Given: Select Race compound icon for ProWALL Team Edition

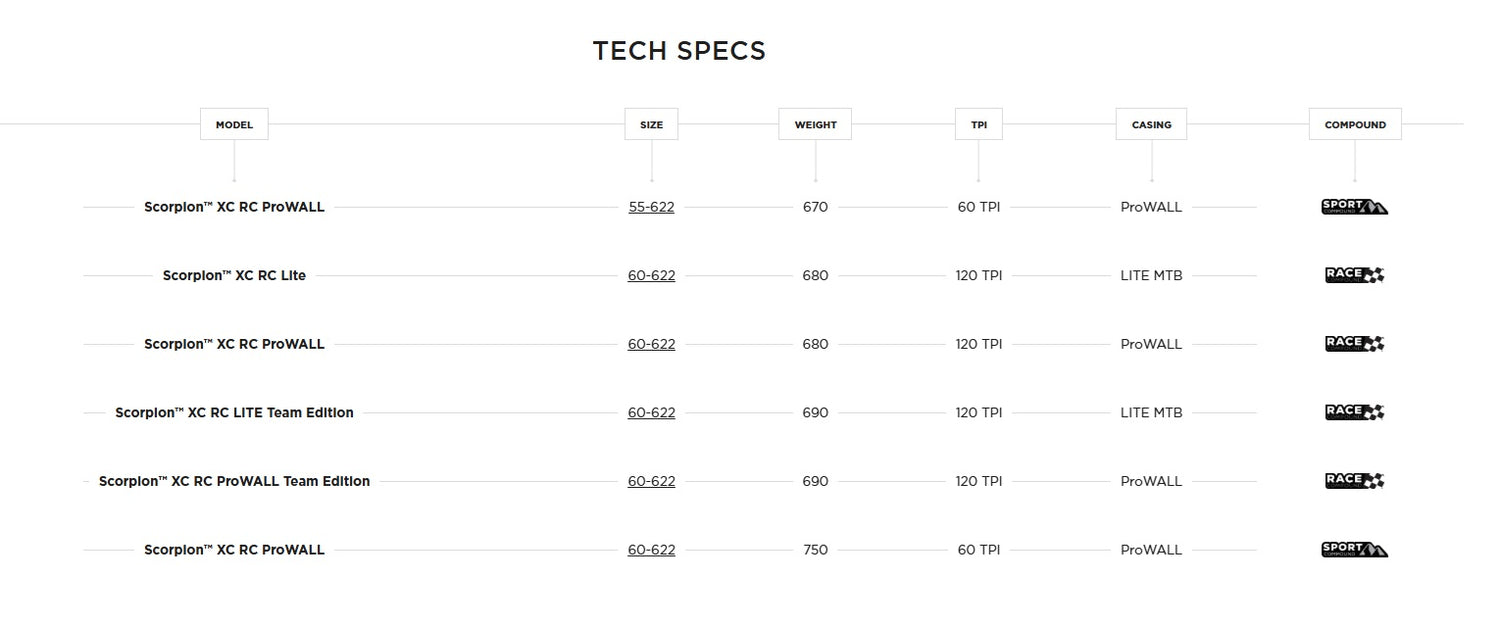Looking at the screenshot, I should click(1354, 480).
